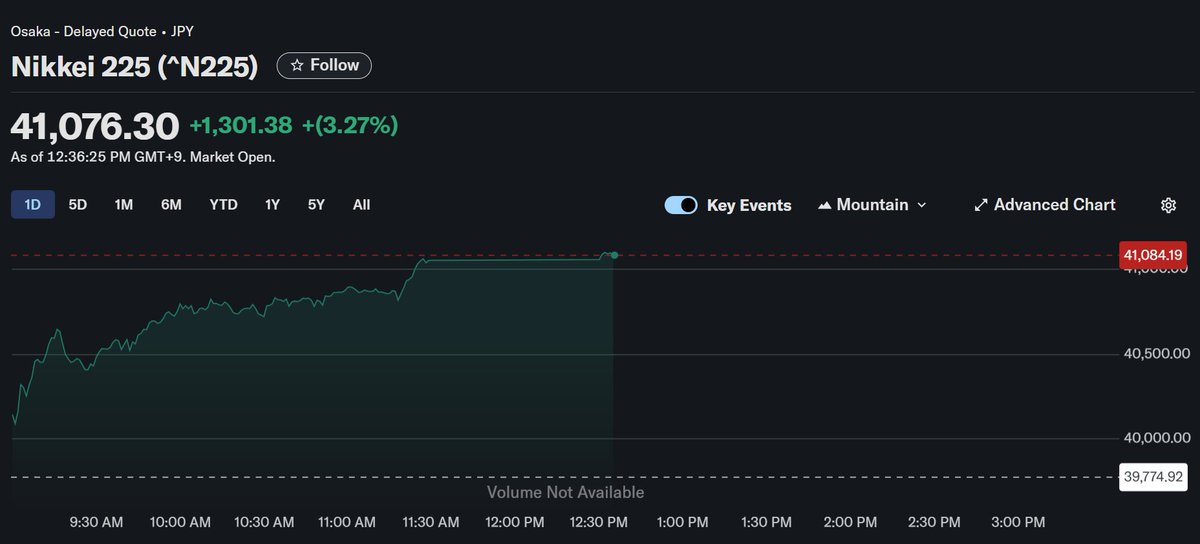Click the 10:30 AM time label
The image size is (1200, 544).
(264, 522)
